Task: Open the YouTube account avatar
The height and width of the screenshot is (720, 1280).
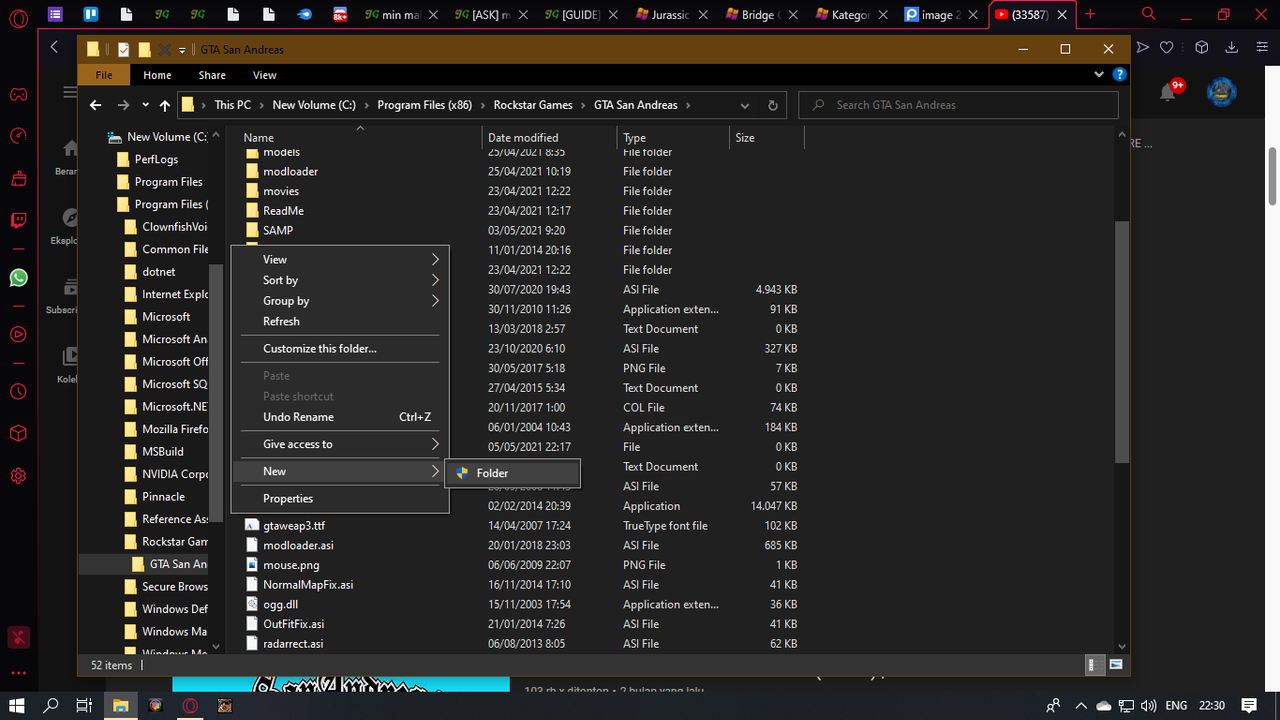Action: pyautogui.click(x=1221, y=92)
